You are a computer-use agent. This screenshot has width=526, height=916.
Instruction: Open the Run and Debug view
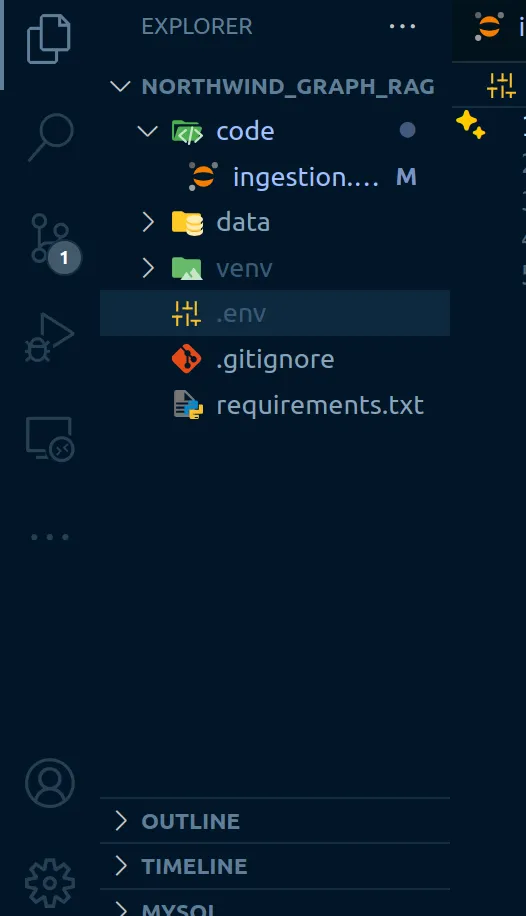click(x=49, y=338)
